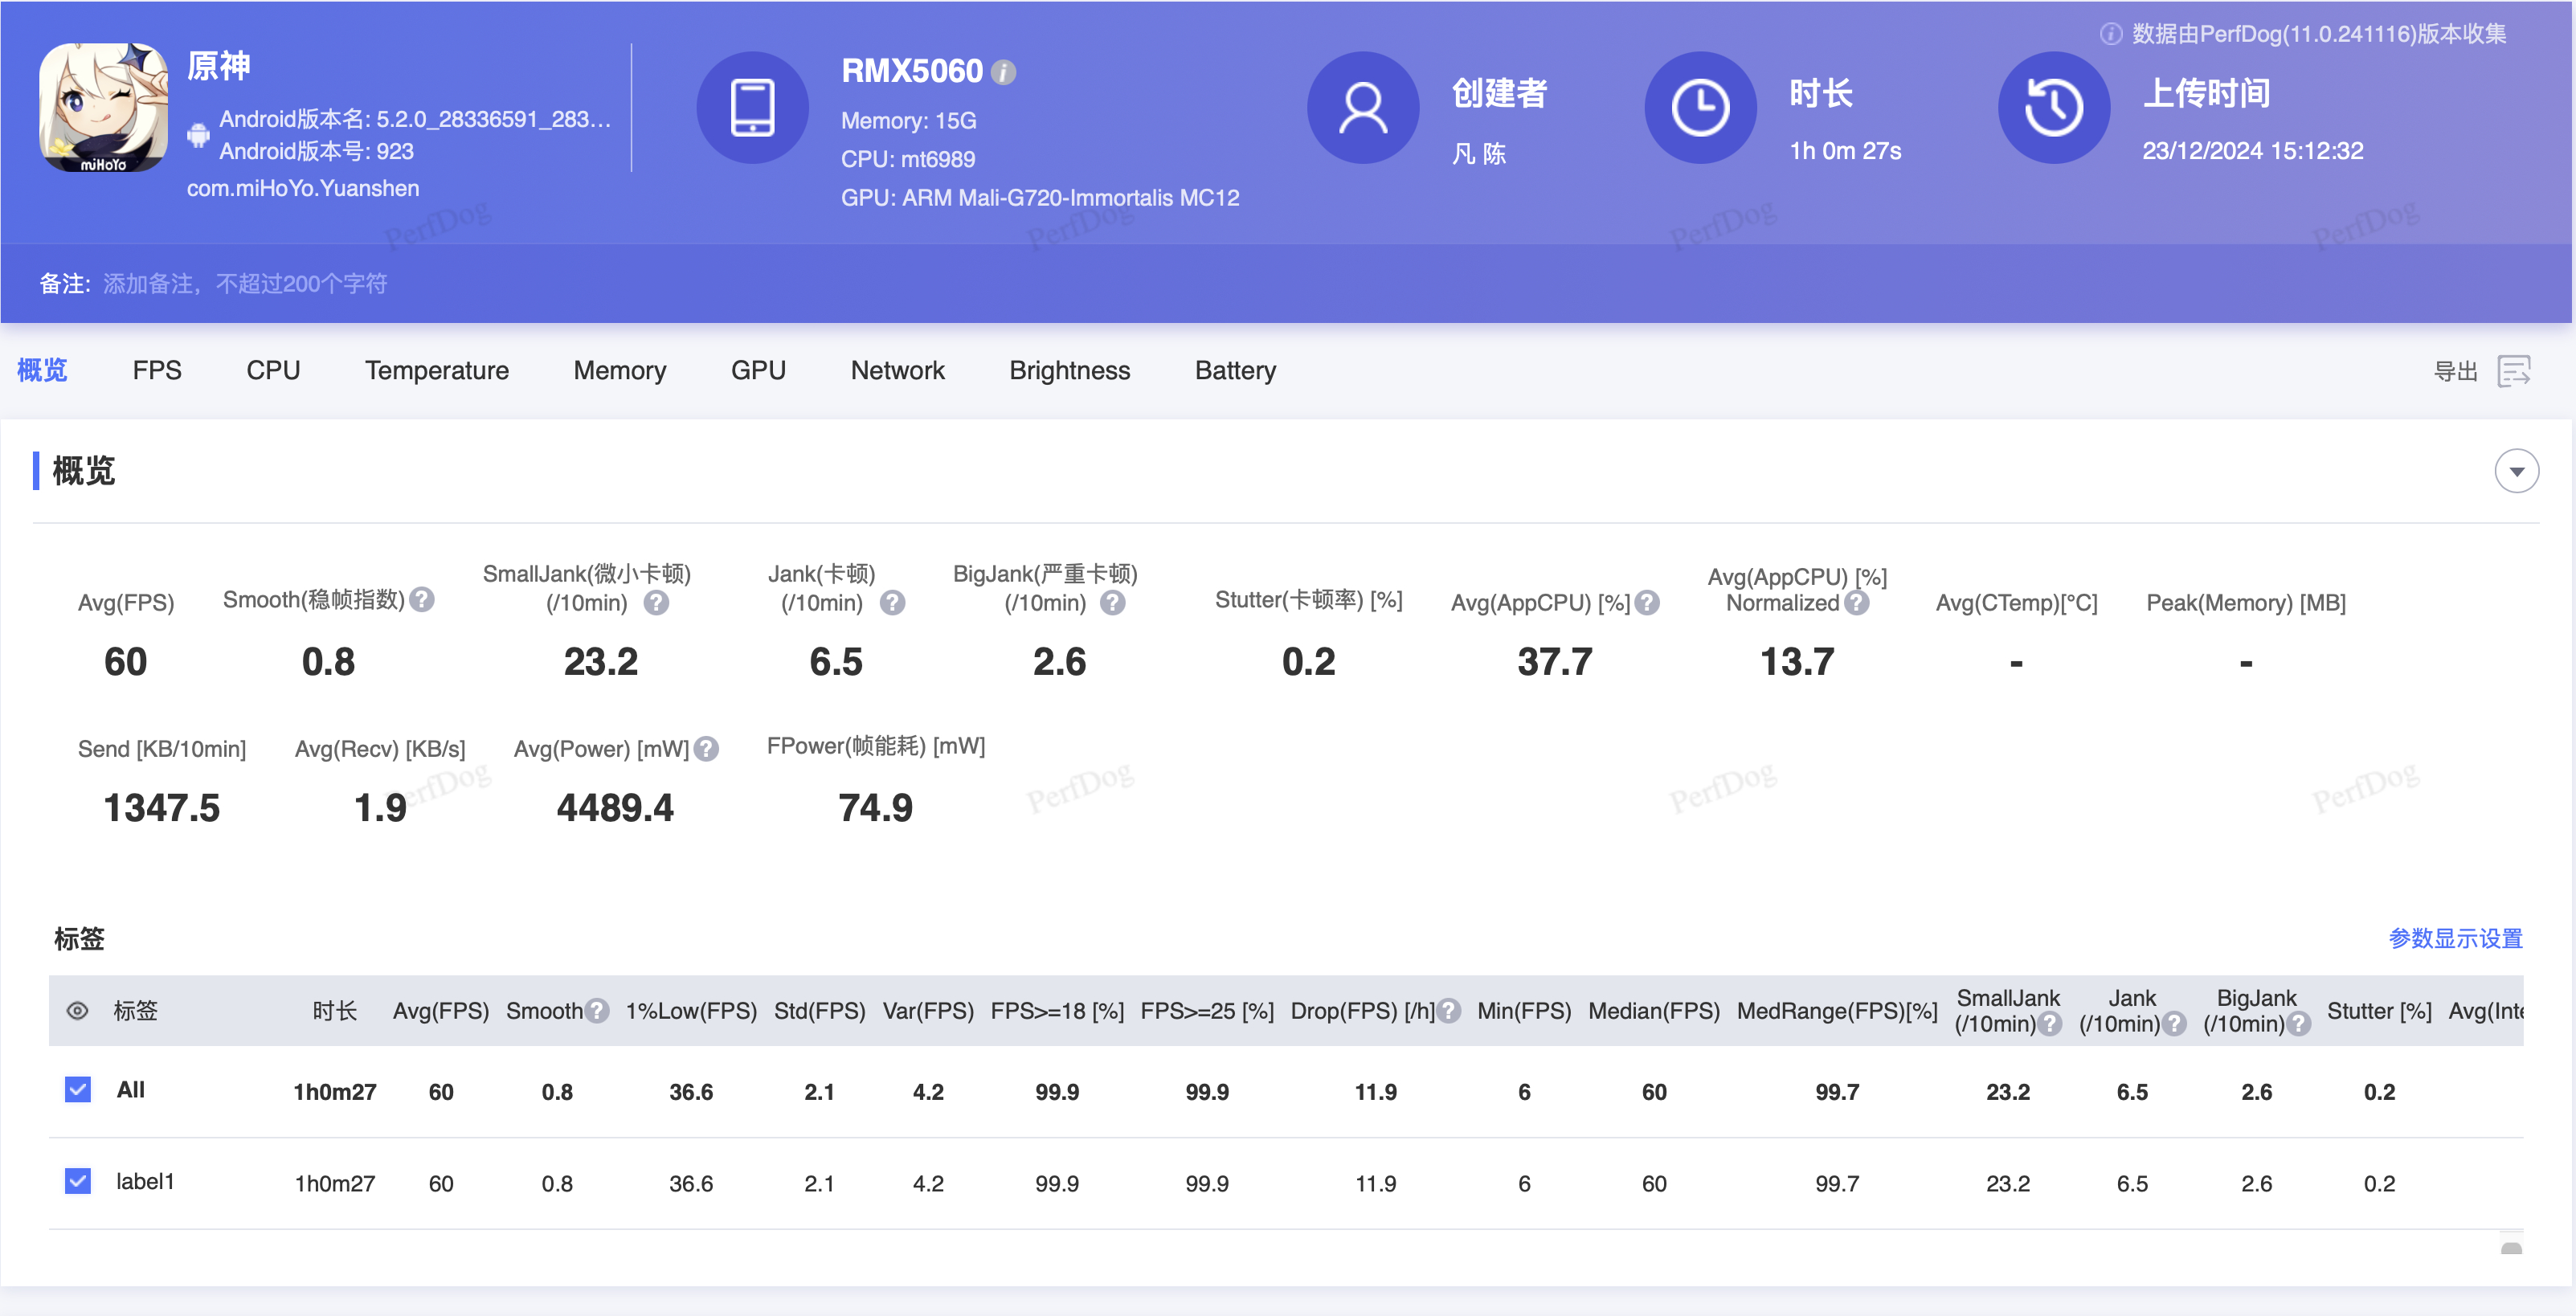Switch to the FPS tab

click(x=157, y=371)
